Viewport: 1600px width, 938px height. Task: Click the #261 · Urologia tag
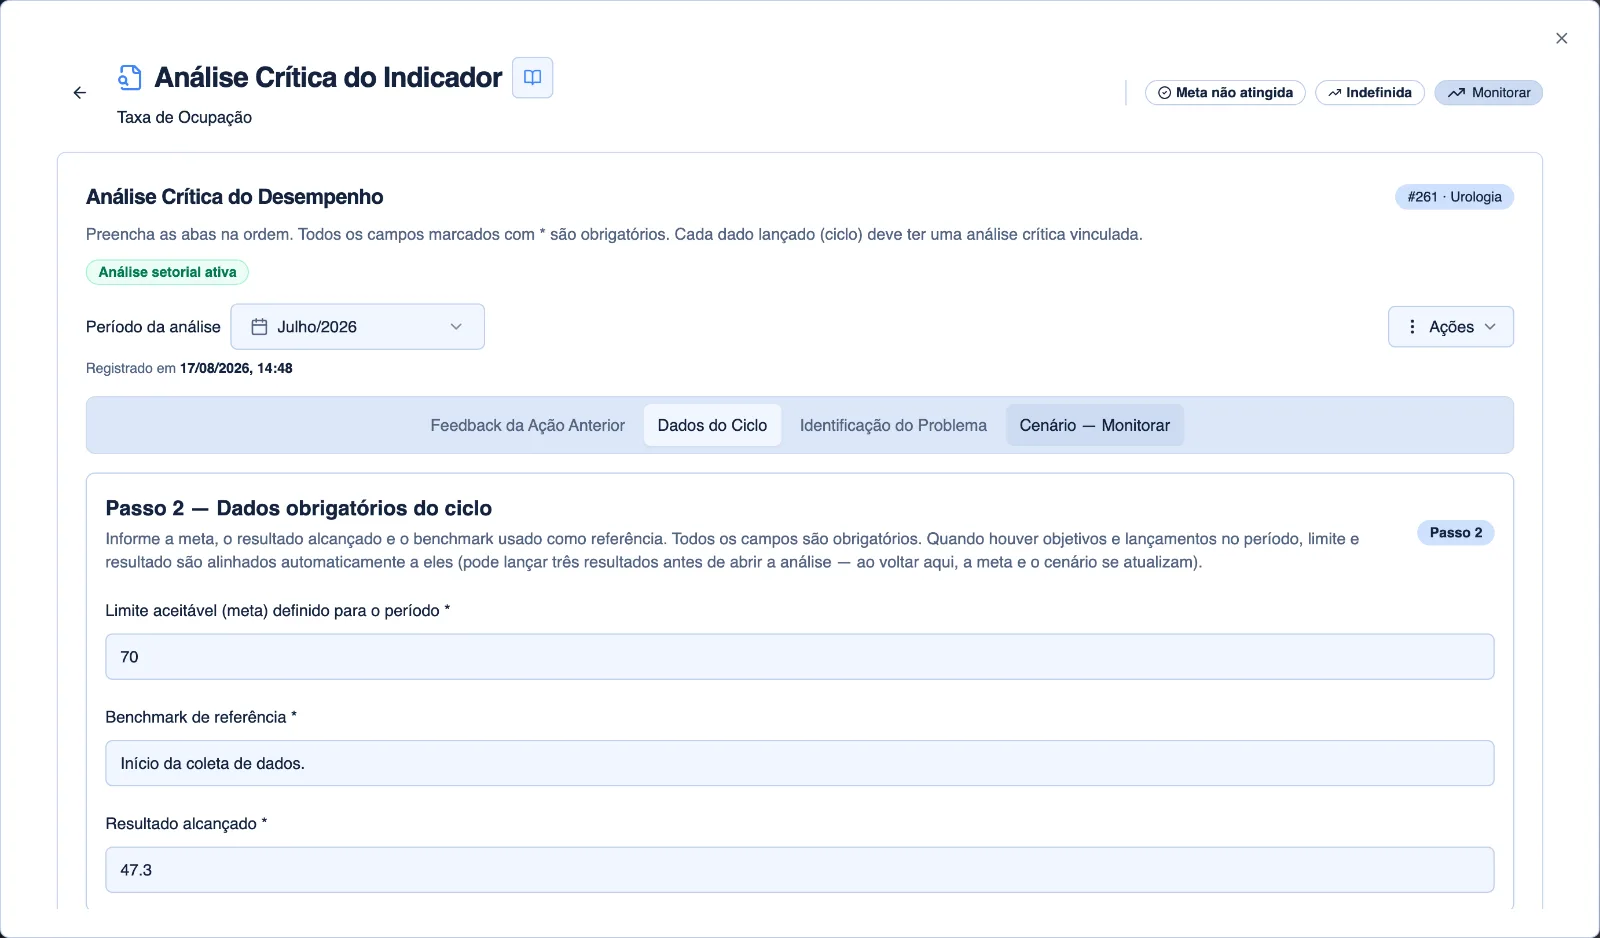click(1455, 197)
